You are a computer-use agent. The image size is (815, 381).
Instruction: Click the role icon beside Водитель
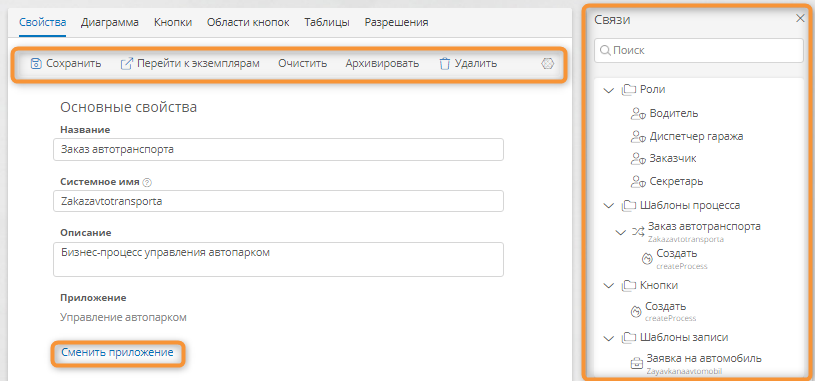click(638, 113)
